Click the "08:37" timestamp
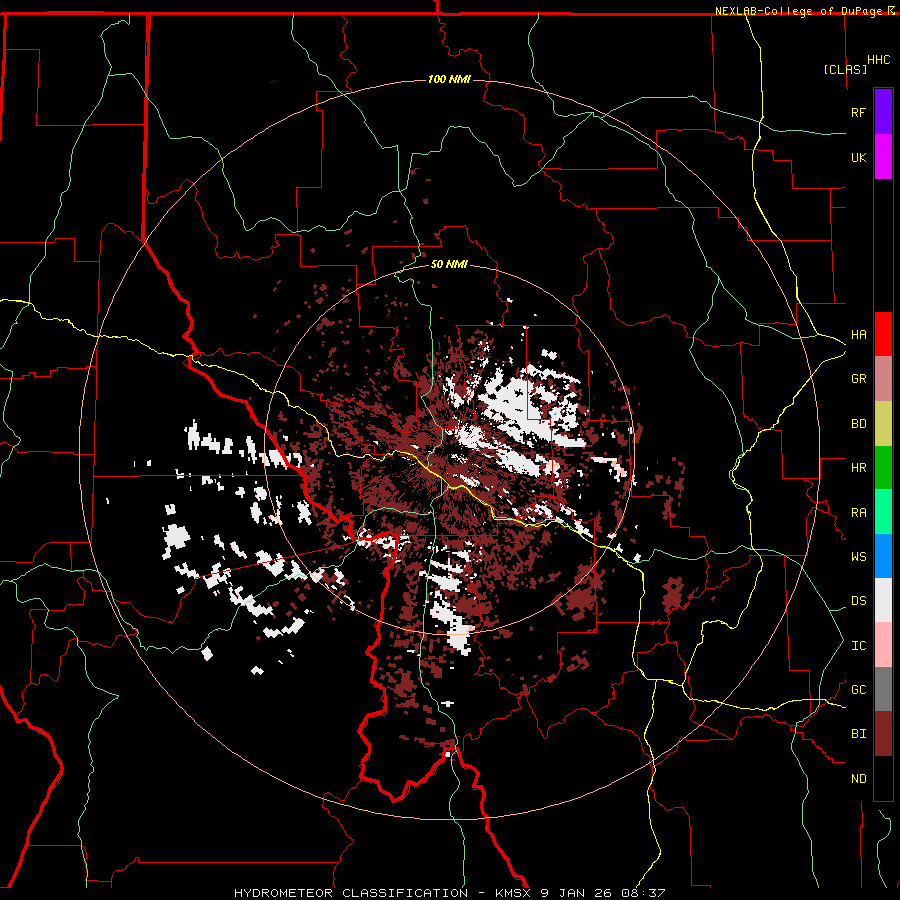Image resolution: width=900 pixels, height=900 pixels. tap(641, 893)
